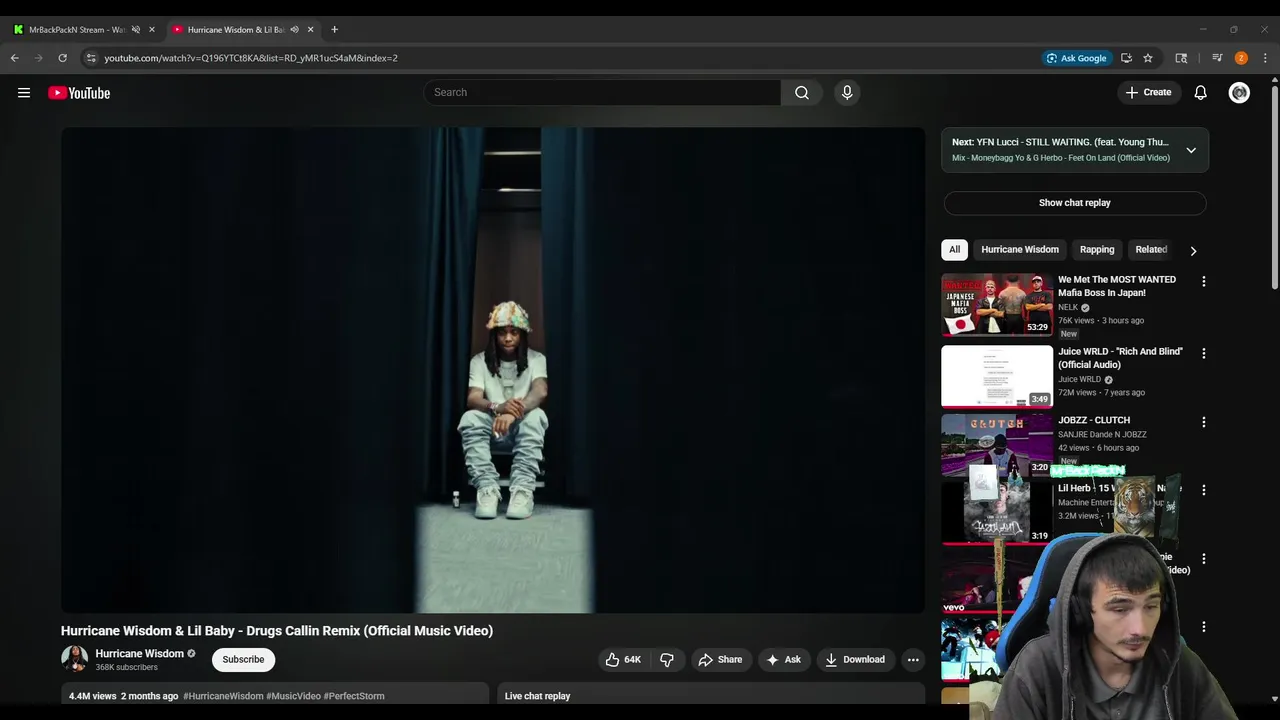This screenshot has height=720, width=1280.
Task: Open options for the Lil Herb video
Action: click(1204, 490)
